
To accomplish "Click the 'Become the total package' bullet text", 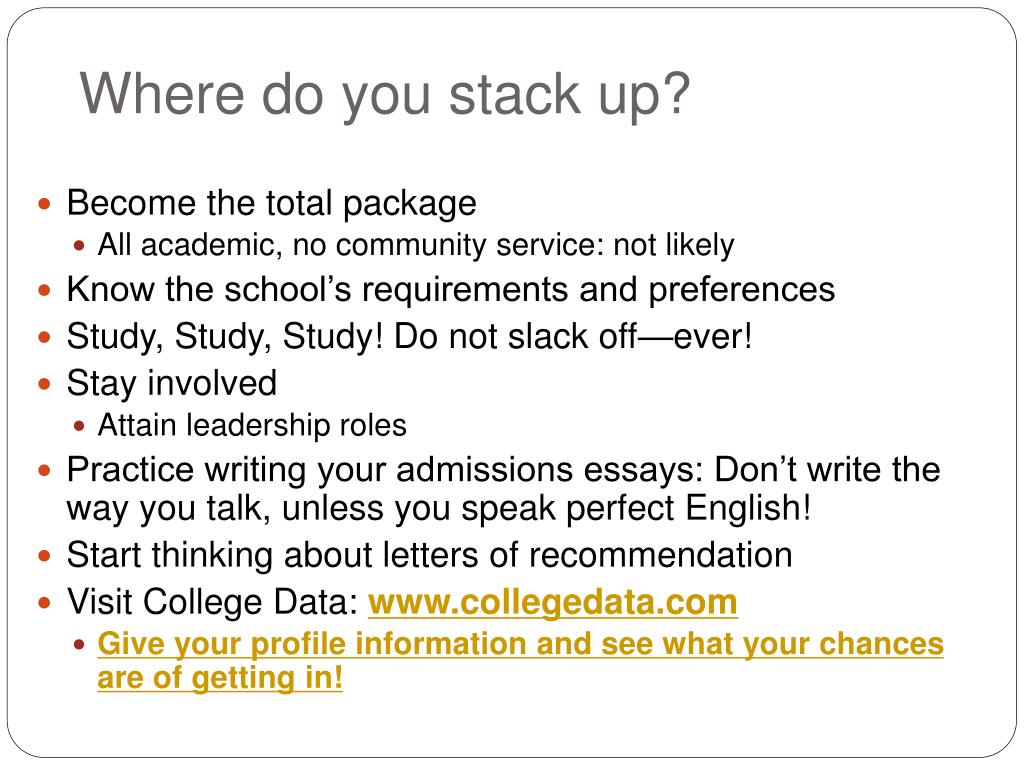I will pos(272,203).
